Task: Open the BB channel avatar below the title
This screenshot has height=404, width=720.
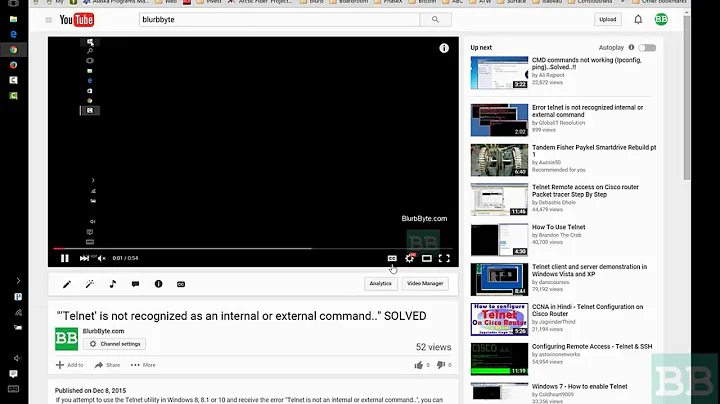Action: click(67, 339)
